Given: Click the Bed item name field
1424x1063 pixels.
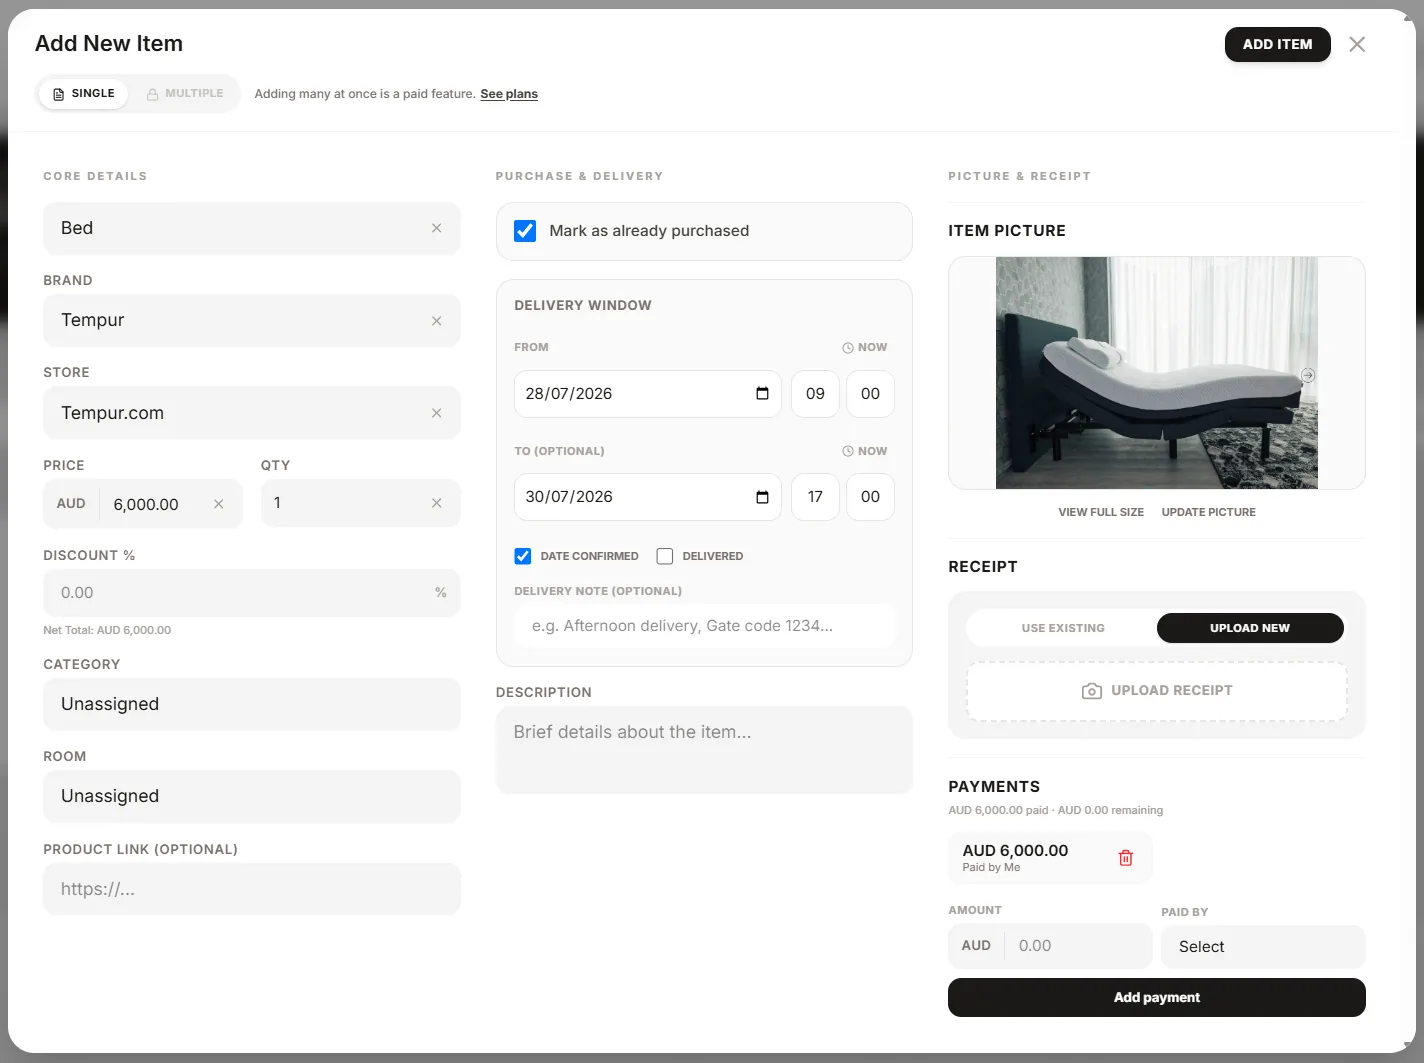Looking at the screenshot, I should (x=252, y=228).
